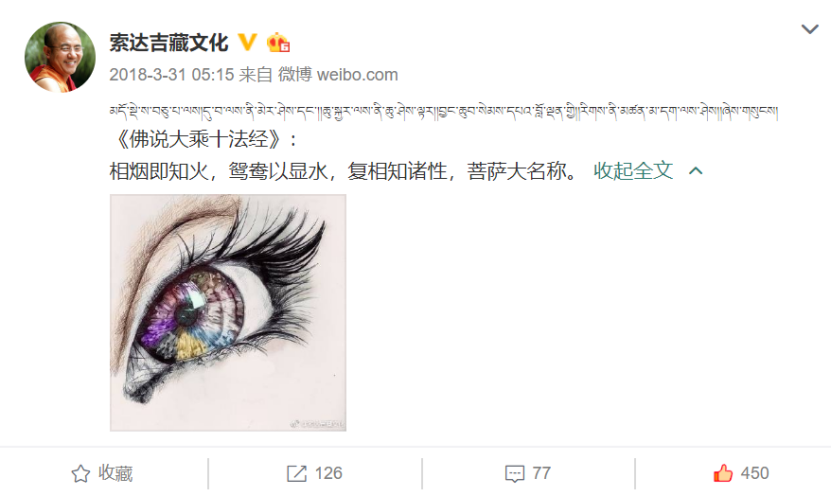Screen dimensions: 831x496
Task: Enlarge the colorful eye drawing thumbnail
Action: coord(228,313)
